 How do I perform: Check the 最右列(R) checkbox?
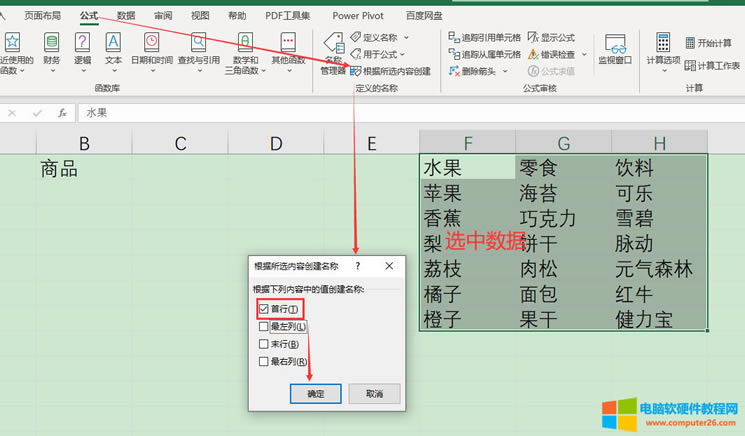[264, 361]
